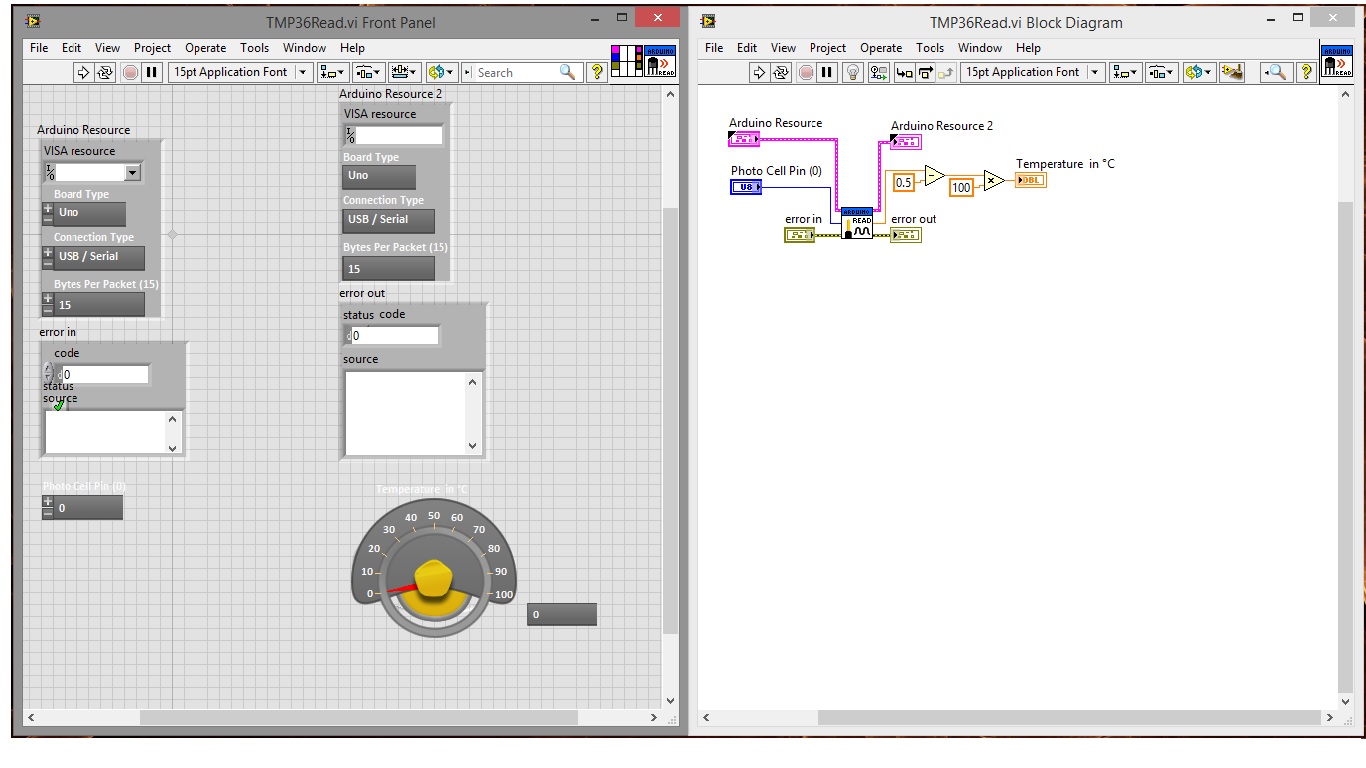Open Operate menu in Front Panel window
The image size is (1366, 768).
(206, 48)
